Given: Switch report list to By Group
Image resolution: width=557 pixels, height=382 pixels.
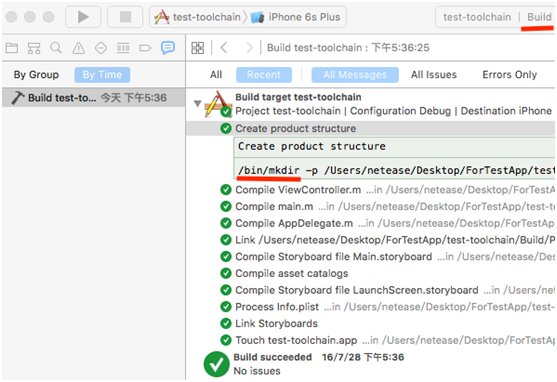Looking at the screenshot, I should [x=36, y=75].
